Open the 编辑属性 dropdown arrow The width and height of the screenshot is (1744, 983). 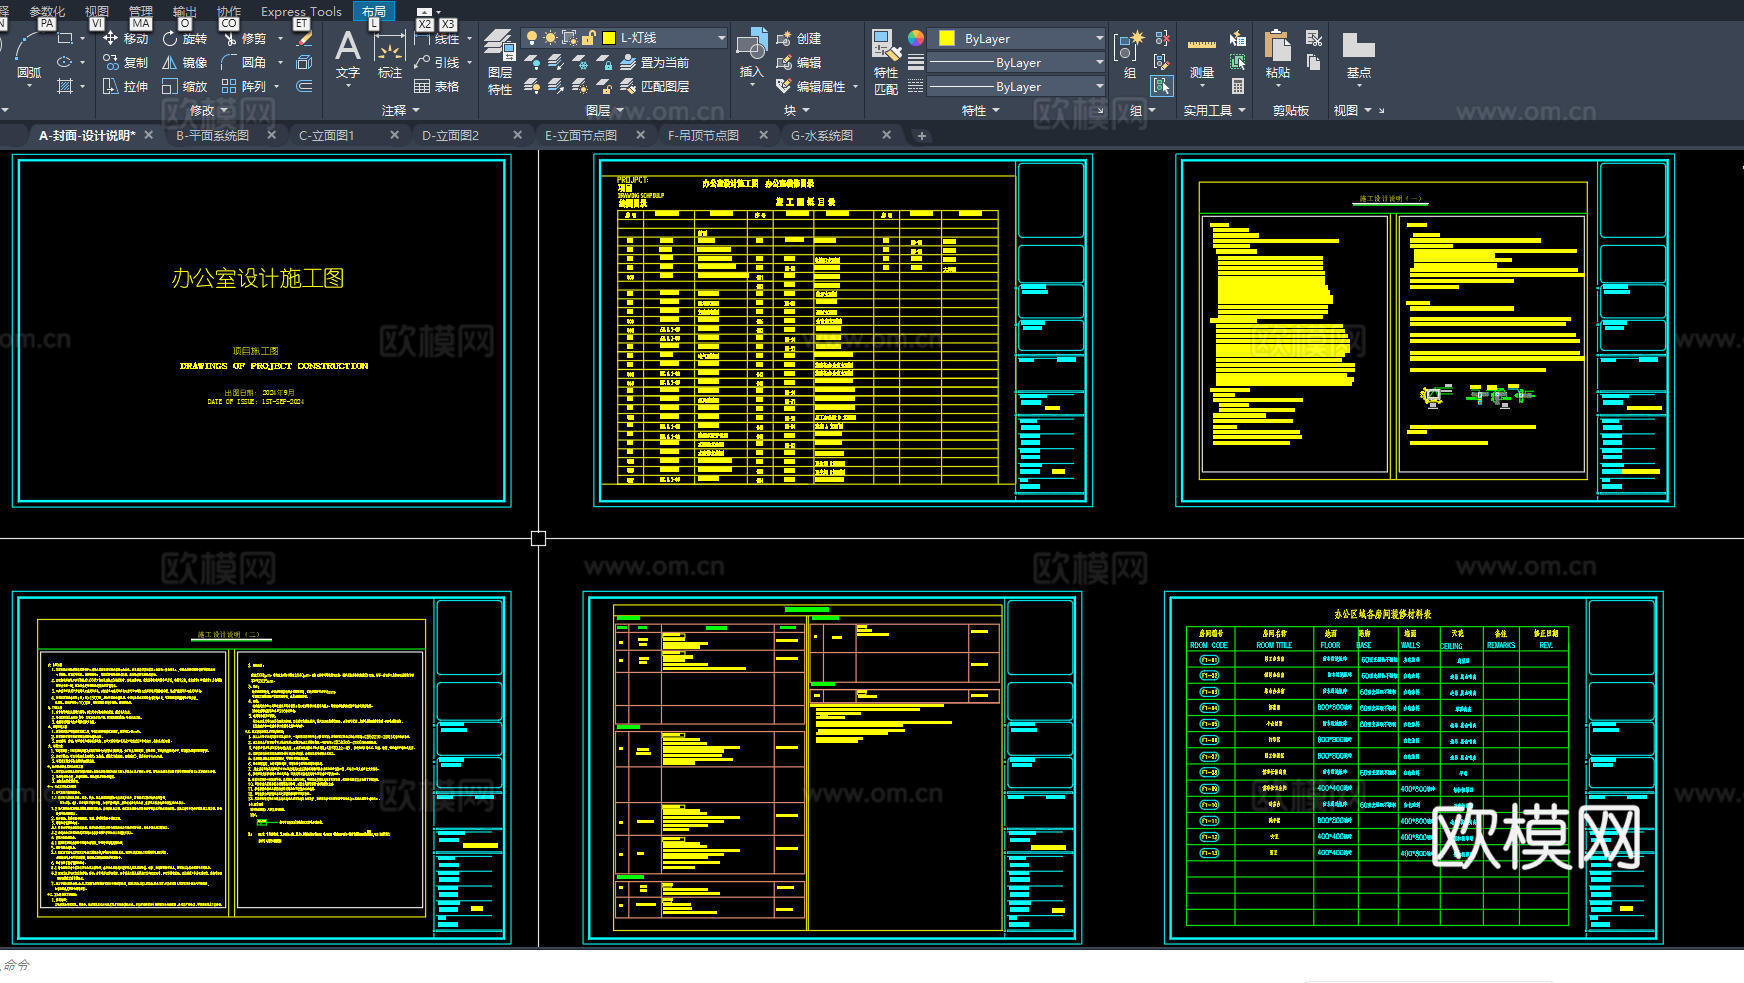(x=856, y=87)
